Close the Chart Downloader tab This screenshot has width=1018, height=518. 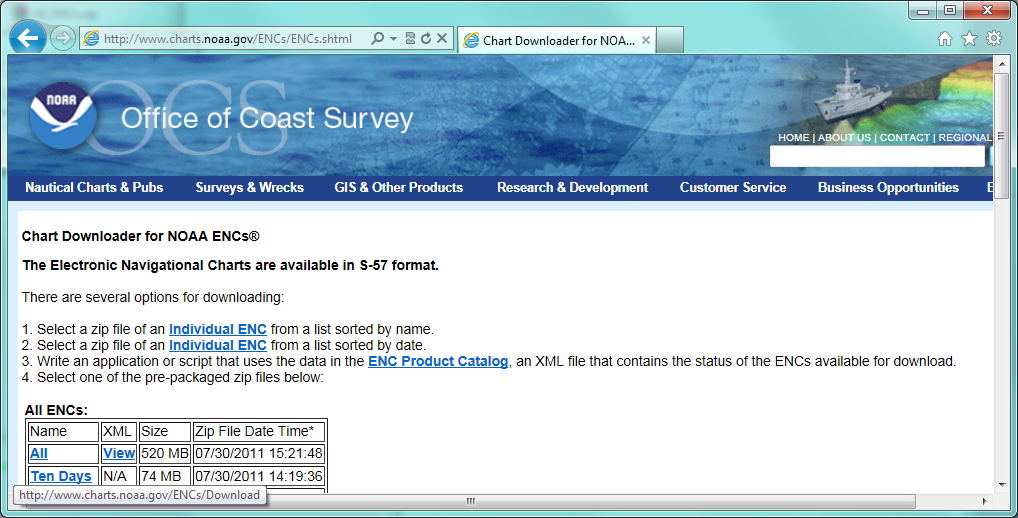646,40
